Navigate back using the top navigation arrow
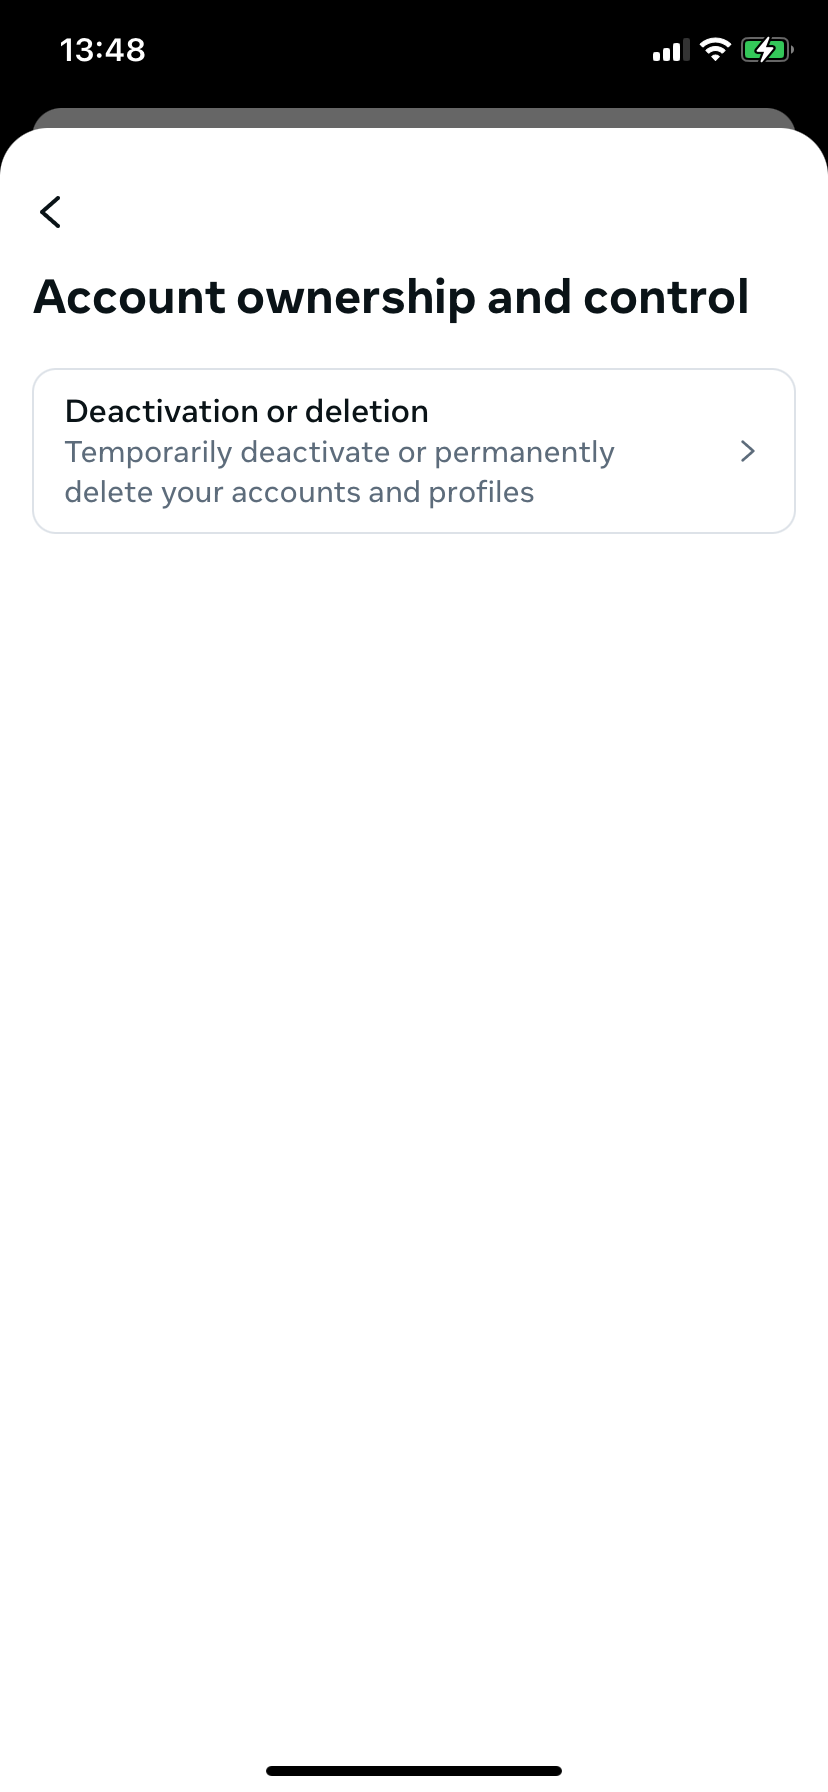The width and height of the screenshot is (828, 1792). [49, 212]
